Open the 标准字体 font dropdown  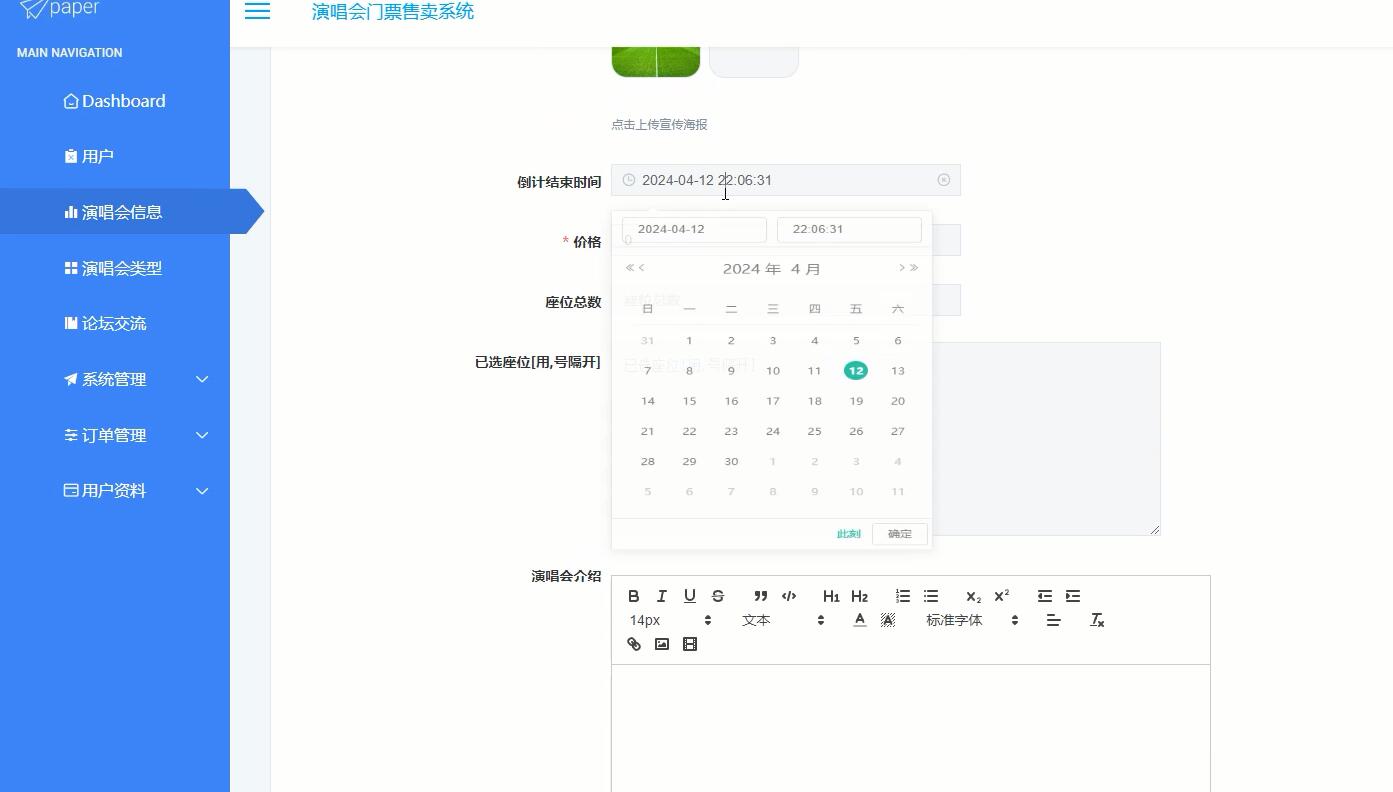971,620
